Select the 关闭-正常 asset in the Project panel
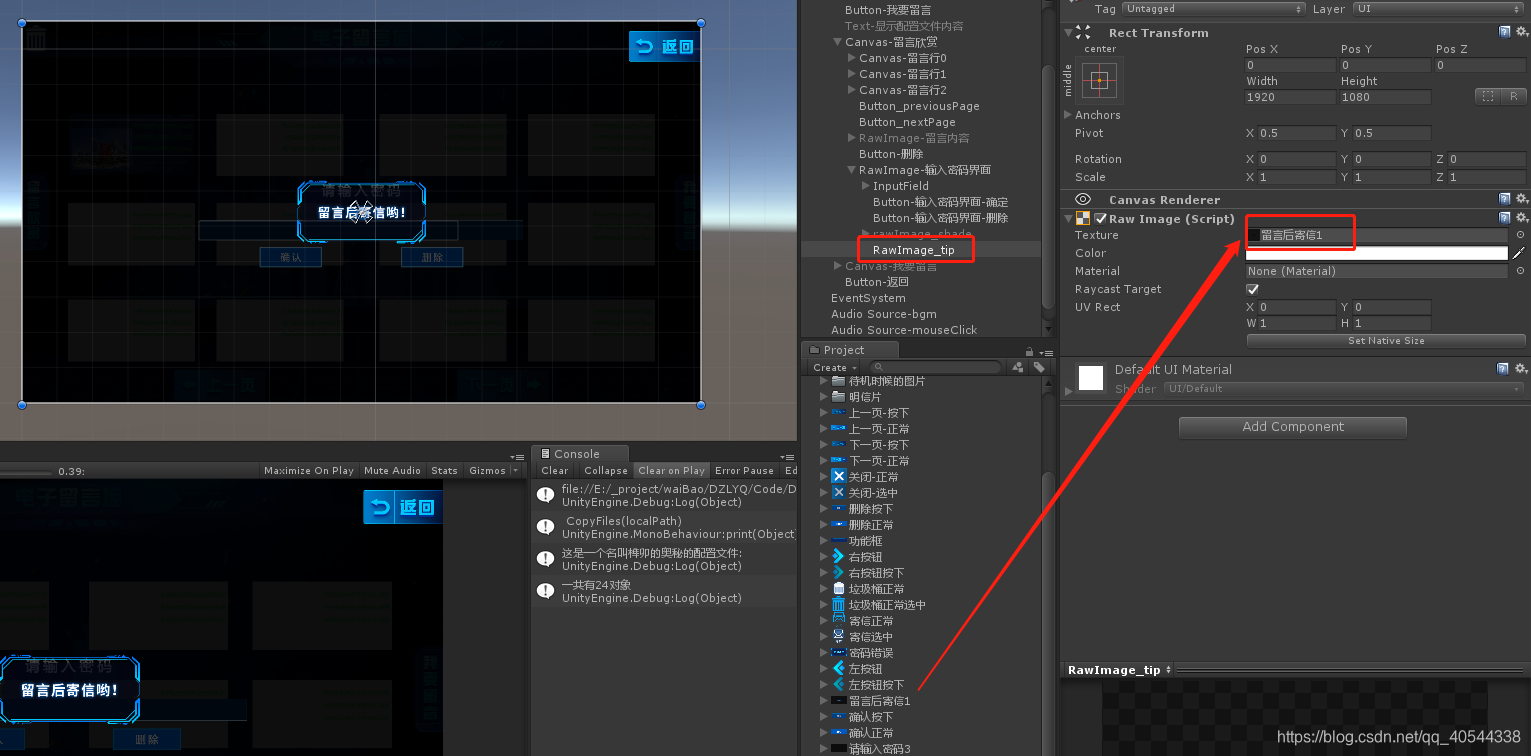1531x756 pixels. pyautogui.click(x=865, y=477)
